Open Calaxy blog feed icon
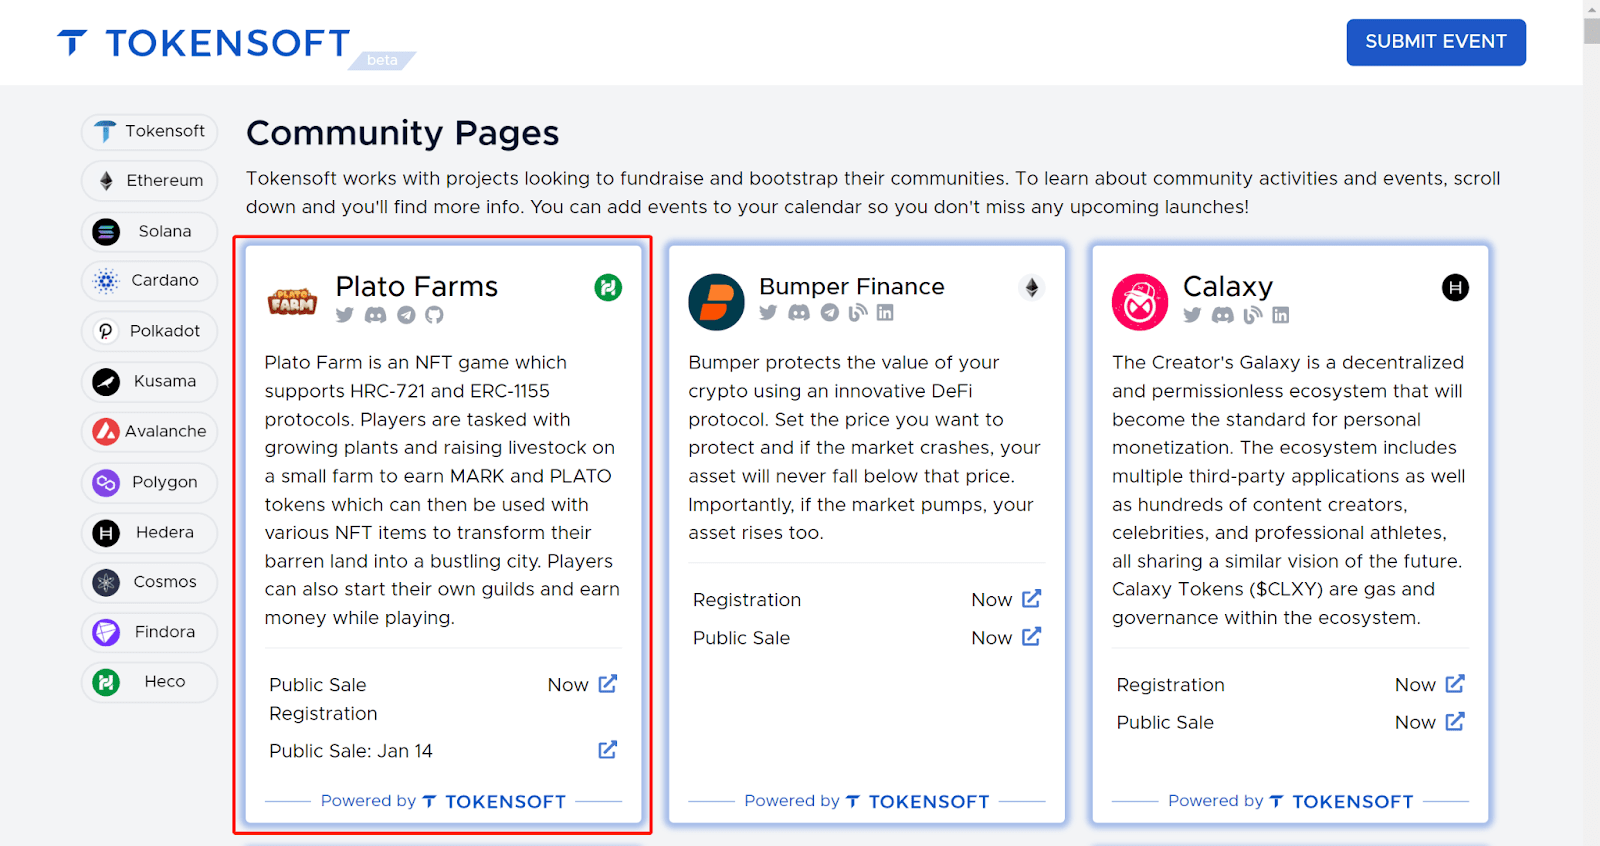The height and width of the screenshot is (846, 1600). tap(1253, 315)
